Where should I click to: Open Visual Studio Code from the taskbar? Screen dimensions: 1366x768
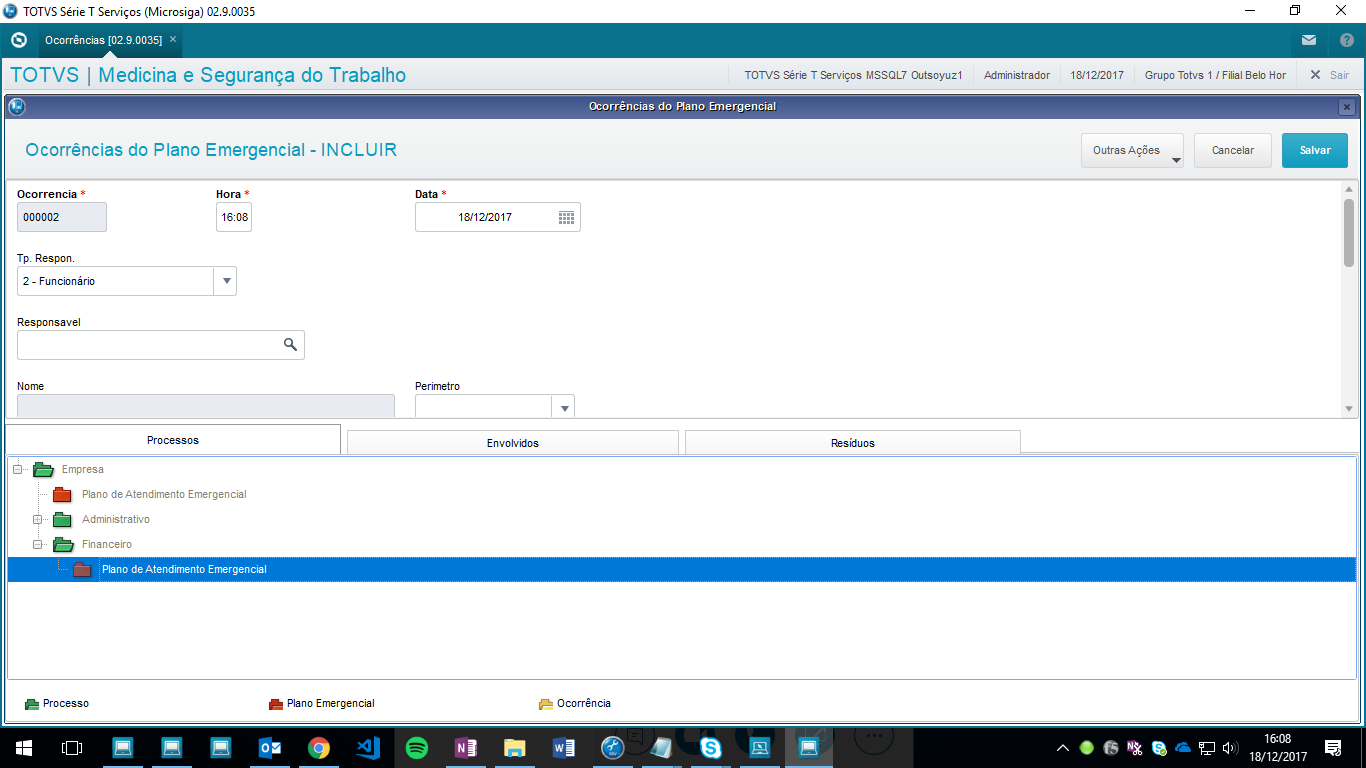[x=368, y=747]
